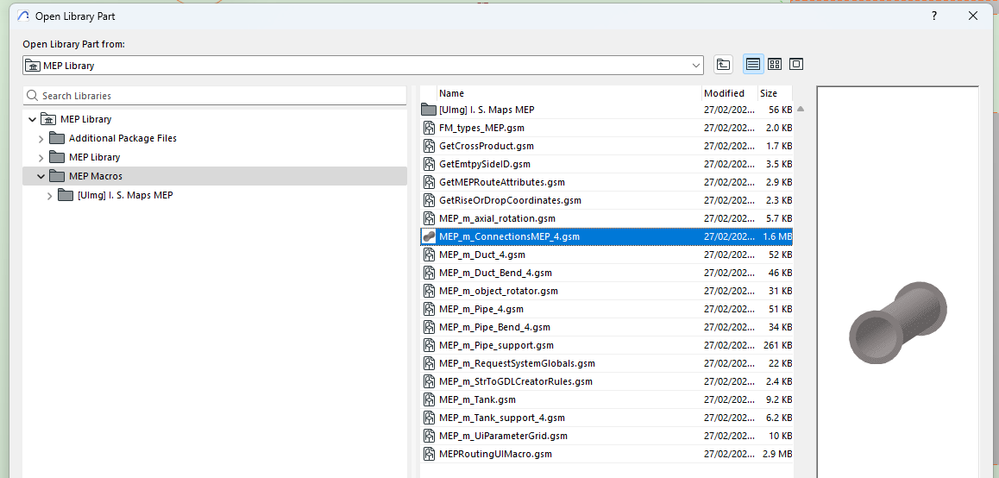Click the GetRiseOrDropCoordinates.gsm file icon
The image size is (999, 478).
(x=429, y=200)
